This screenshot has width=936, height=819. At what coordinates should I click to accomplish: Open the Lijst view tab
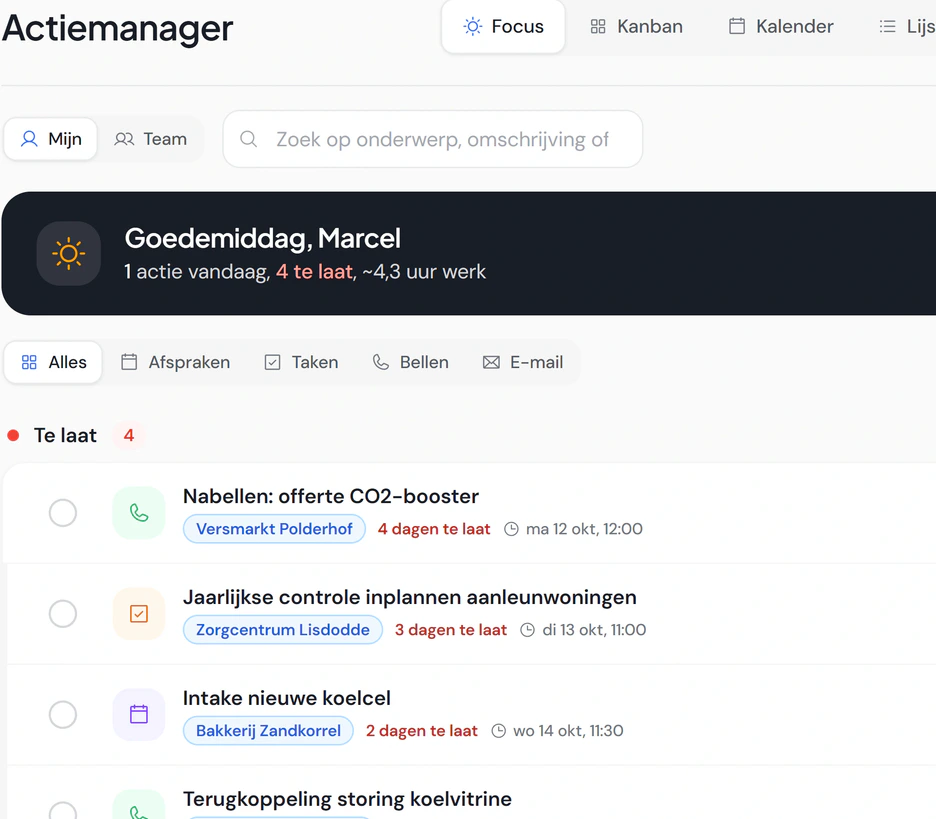pyautogui.click(x=907, y=27)
